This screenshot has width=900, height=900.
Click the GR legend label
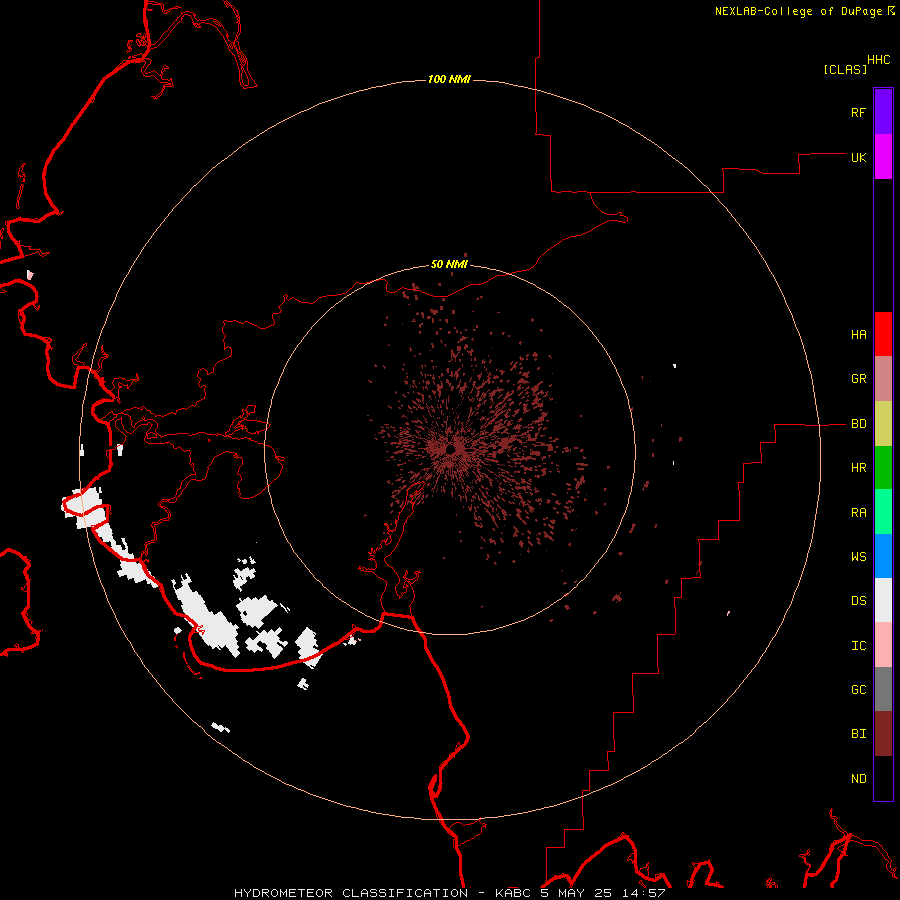point(858,379)
